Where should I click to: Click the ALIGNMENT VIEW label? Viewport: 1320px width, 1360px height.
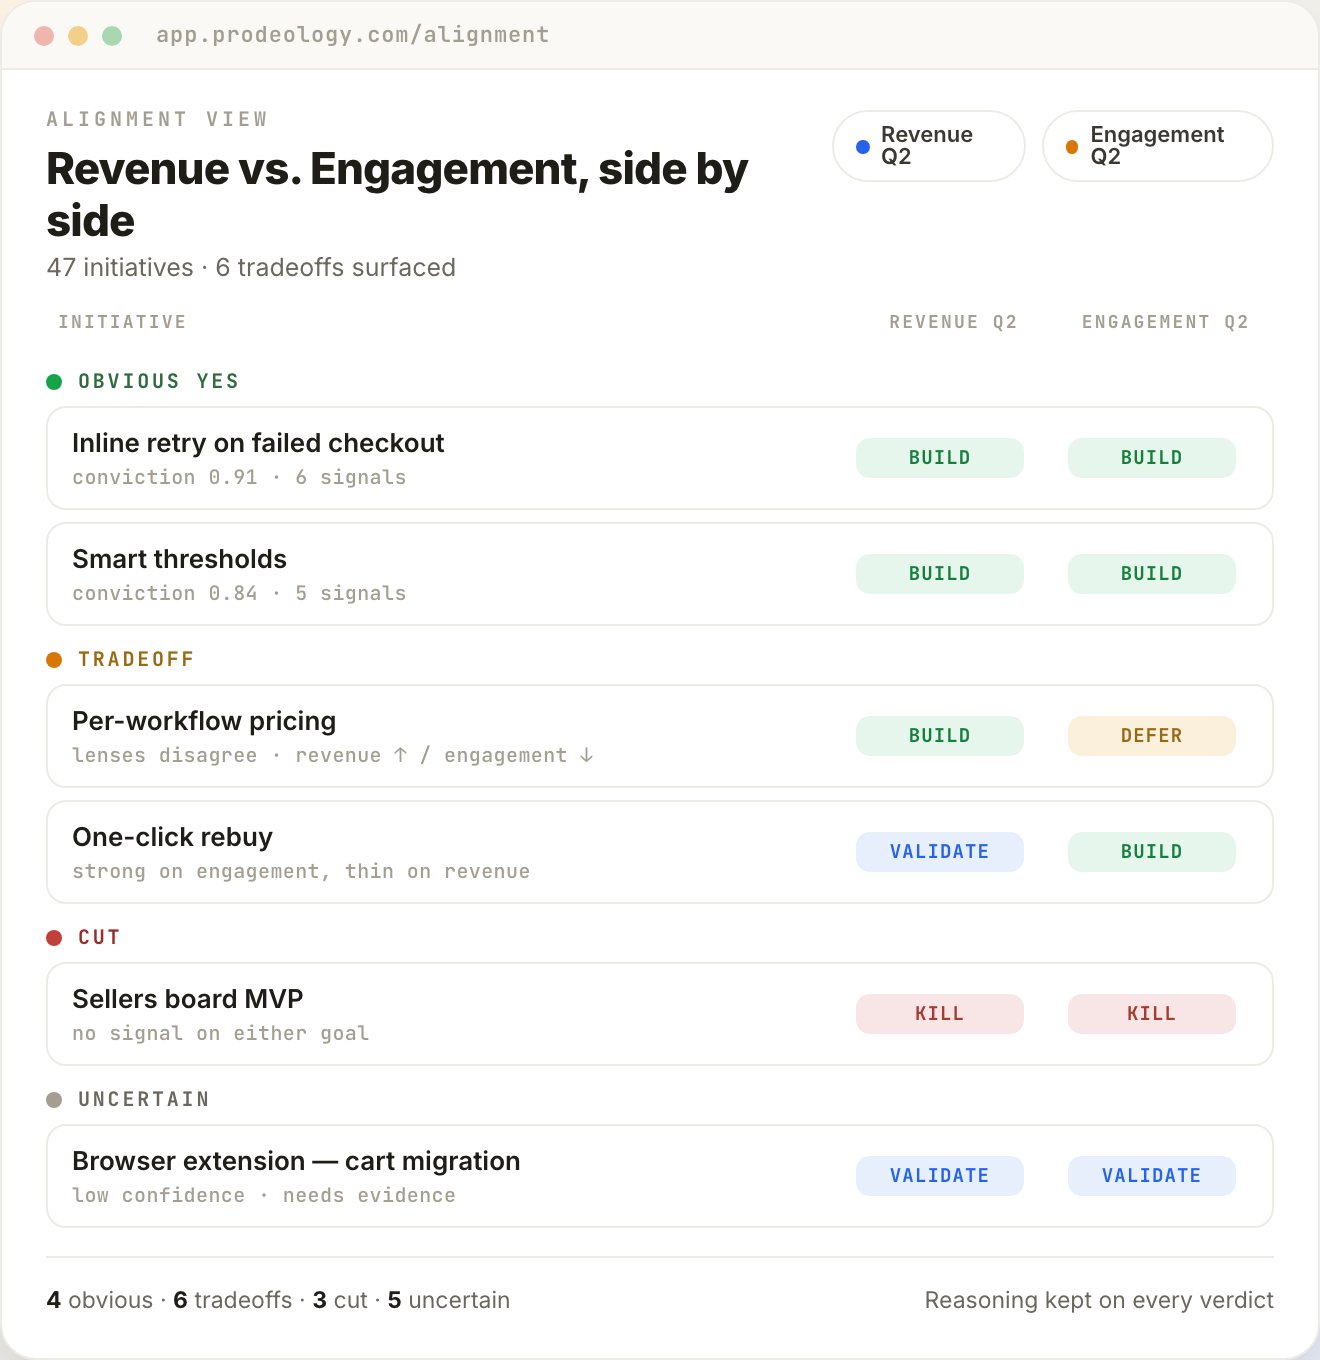(x=158, y=119)
